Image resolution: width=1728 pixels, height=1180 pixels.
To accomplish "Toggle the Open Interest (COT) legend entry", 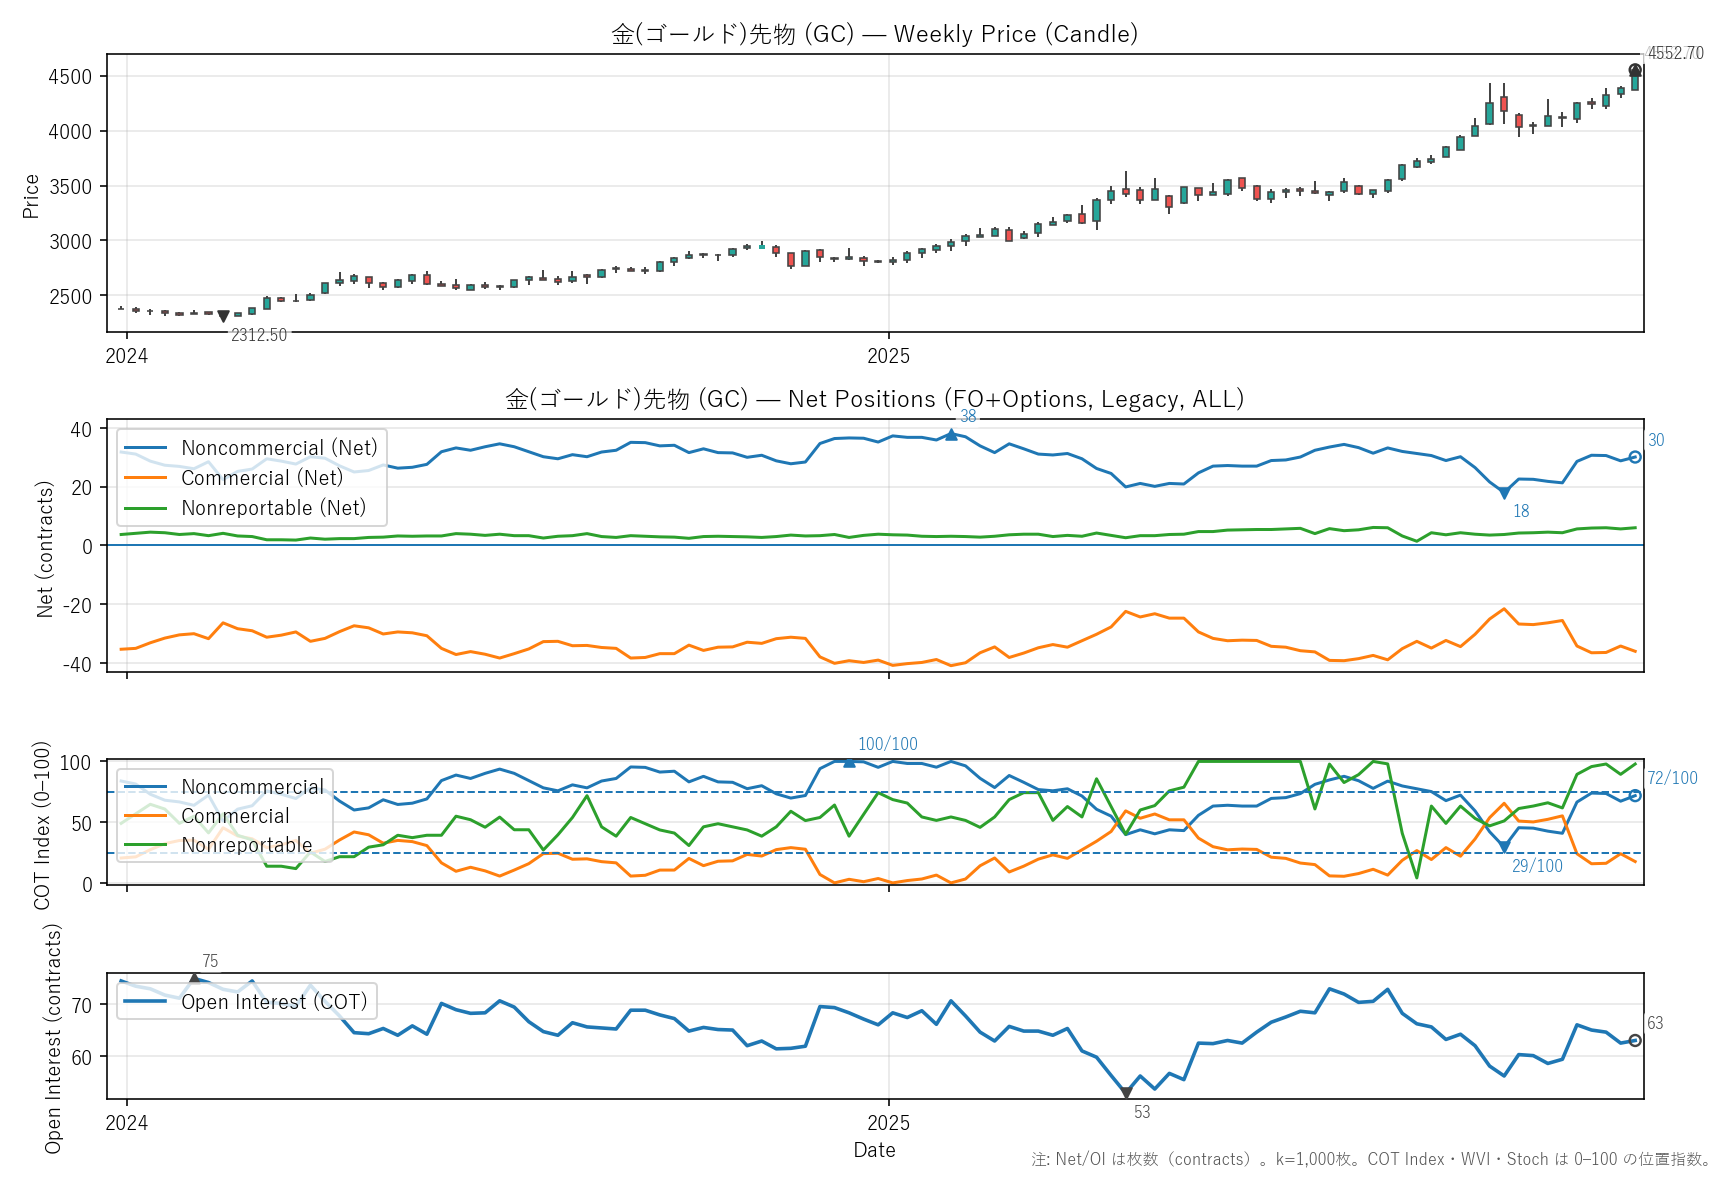I will click(x=274, y=1002).
